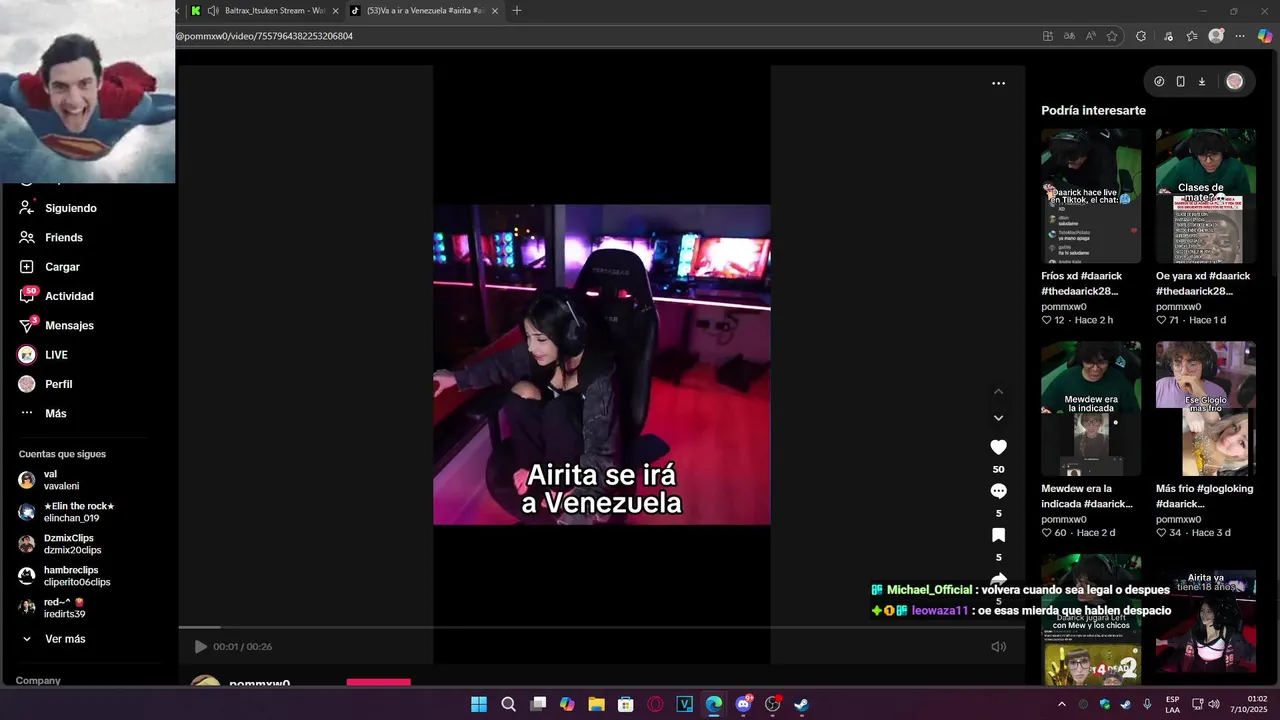Open the 'Ese Gloglo mas frio' thumbnail
1280x720 pixels.
click(1206, 408)
